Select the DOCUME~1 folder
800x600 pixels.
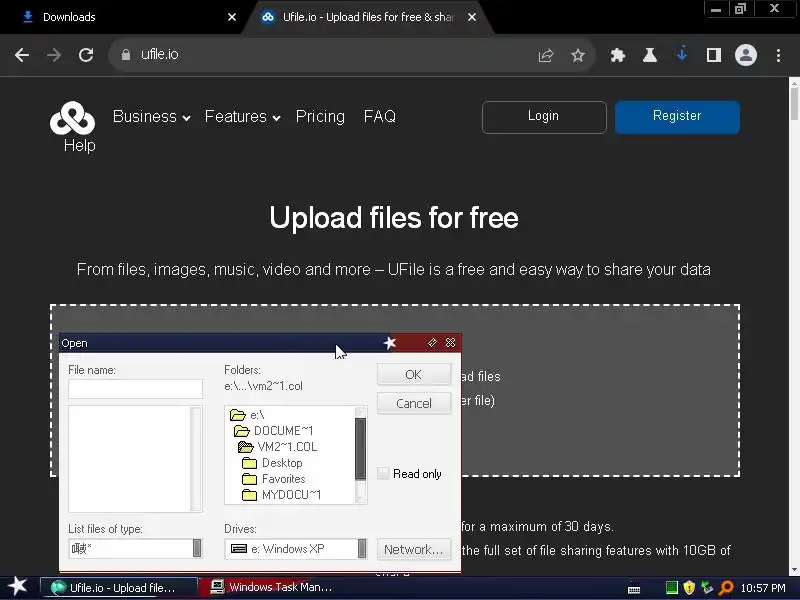(273, 431)
